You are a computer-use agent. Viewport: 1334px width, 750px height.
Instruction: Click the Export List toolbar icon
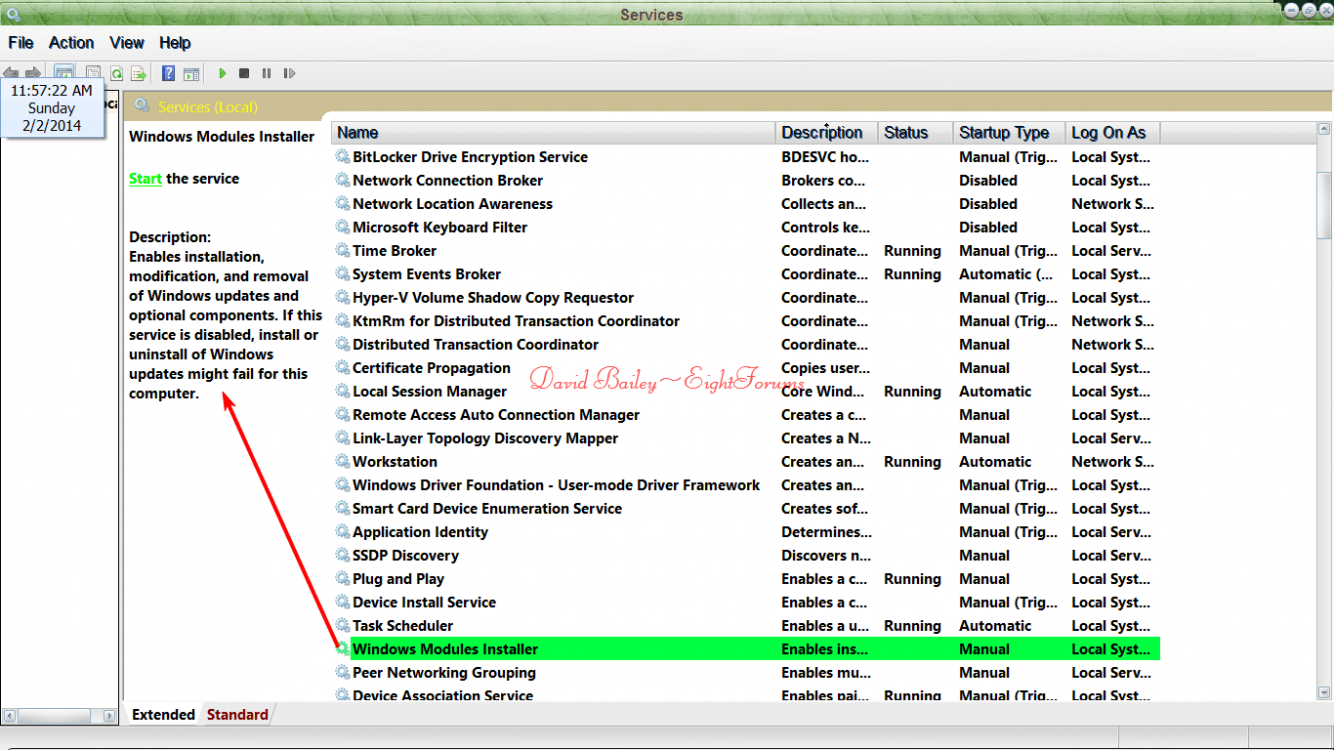pyautogui.click(x=138, y=73)
